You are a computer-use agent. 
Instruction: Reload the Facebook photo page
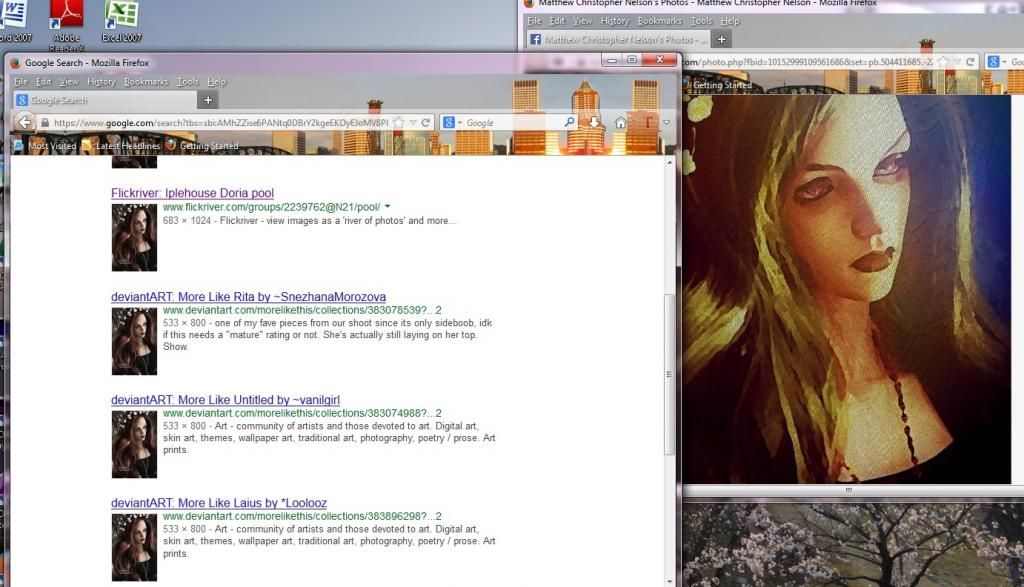point(970,62)
